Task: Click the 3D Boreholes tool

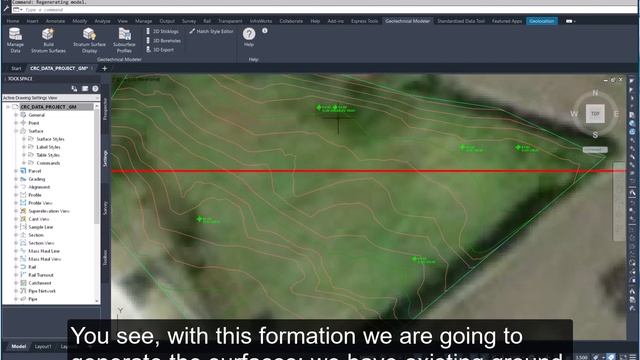Action: [163, 41]
